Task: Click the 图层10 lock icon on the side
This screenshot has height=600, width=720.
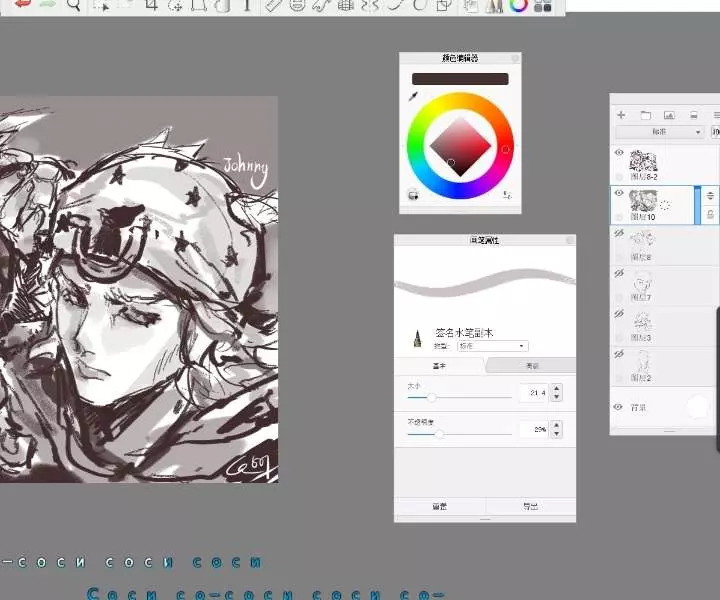Action: pyautogui.click(x=710, y=213)
